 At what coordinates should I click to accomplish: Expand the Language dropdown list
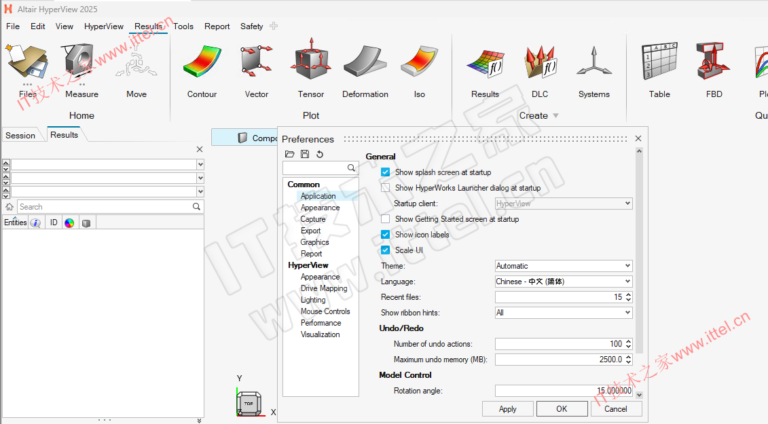tap(563, 281)
